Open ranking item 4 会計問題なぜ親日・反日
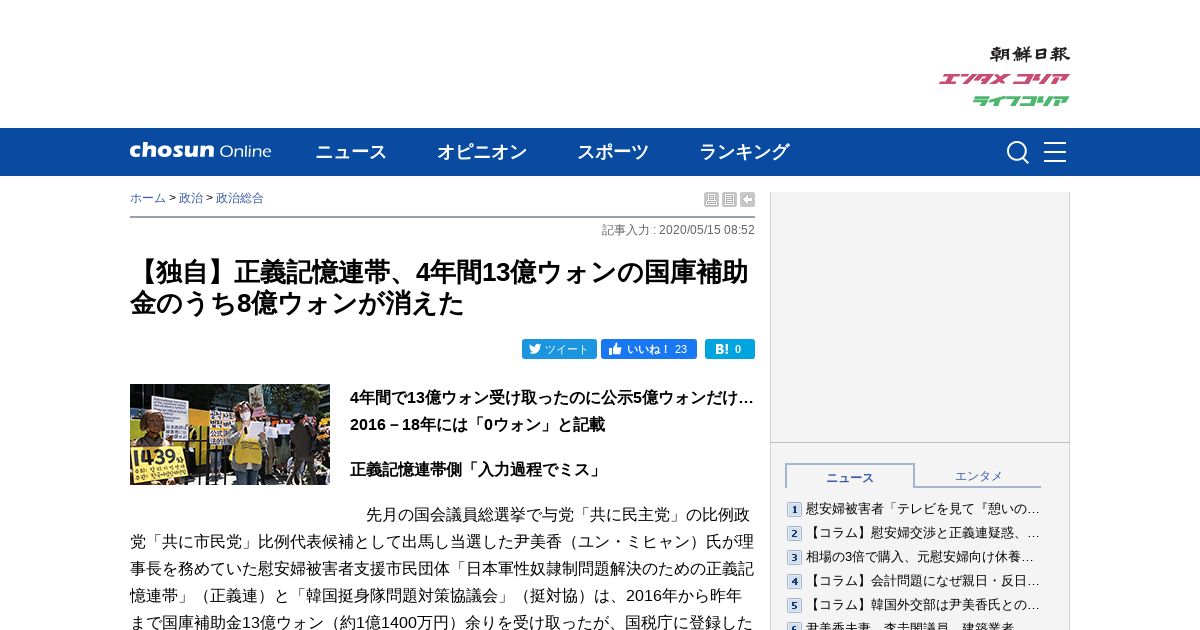Image resolution: width=1200 pixels, height=630 pixels. pyautogui.click(x=923, y=581)
